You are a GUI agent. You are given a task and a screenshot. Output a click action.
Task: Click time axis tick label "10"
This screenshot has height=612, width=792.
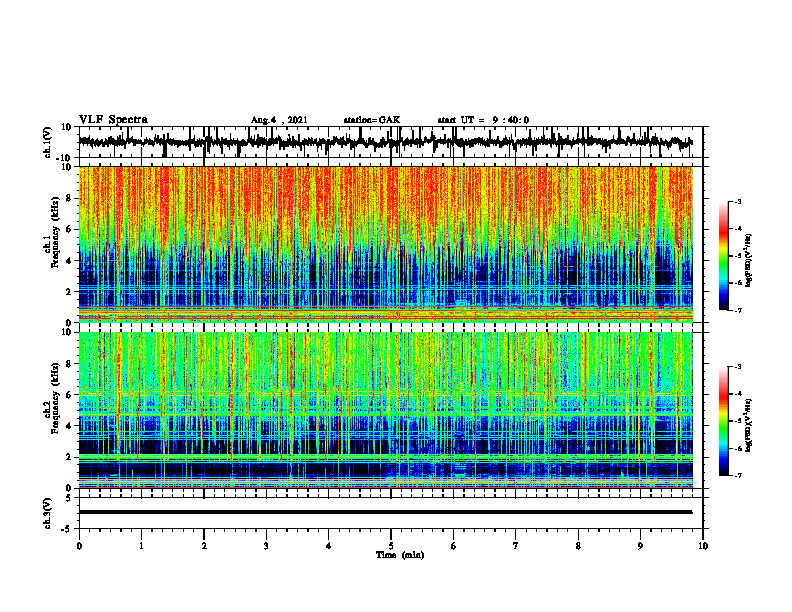703,546
